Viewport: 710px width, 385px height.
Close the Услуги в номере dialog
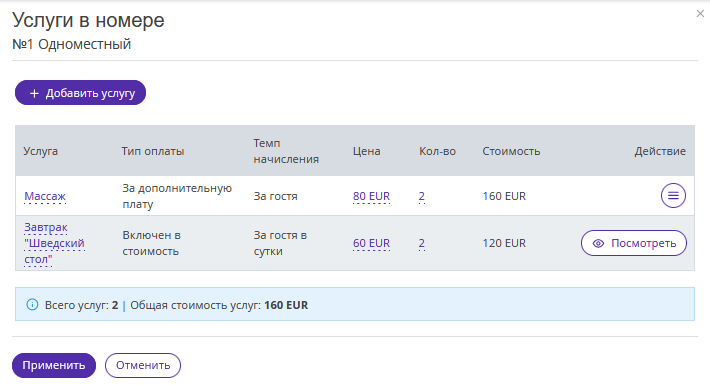(700, 14)
